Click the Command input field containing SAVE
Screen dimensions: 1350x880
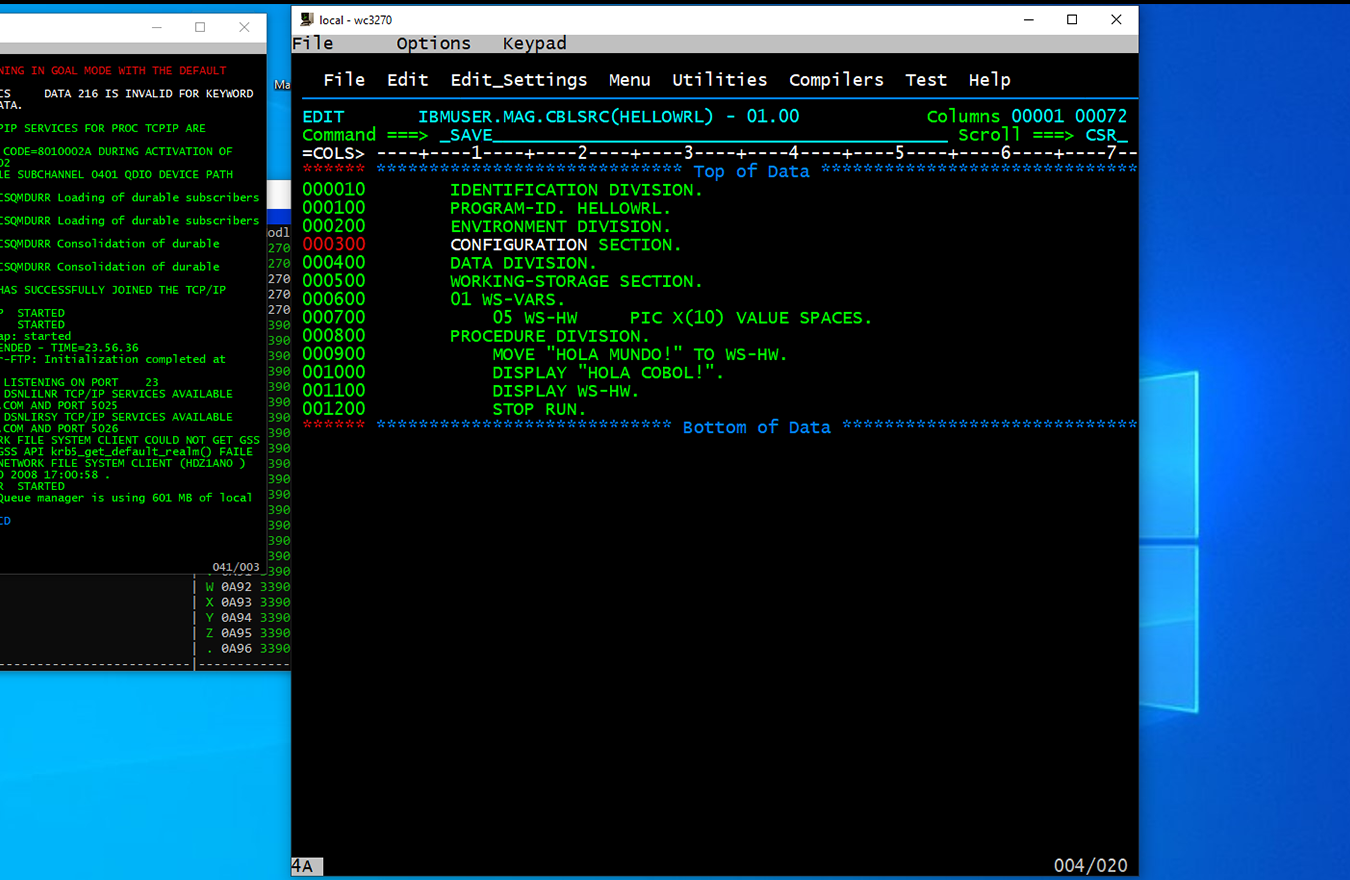[690, 135]
